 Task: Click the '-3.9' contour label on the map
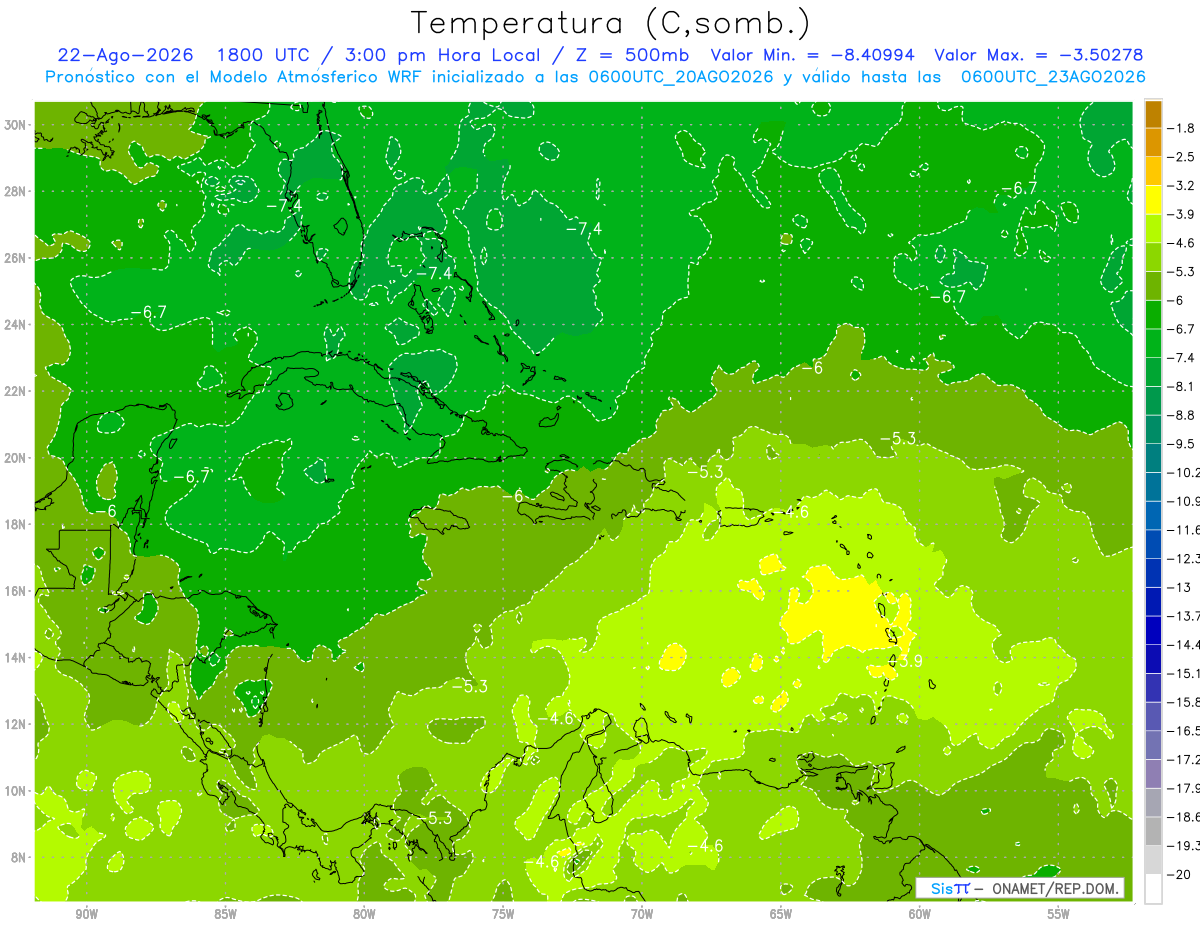pyautogui.click(x=906, y=661)
